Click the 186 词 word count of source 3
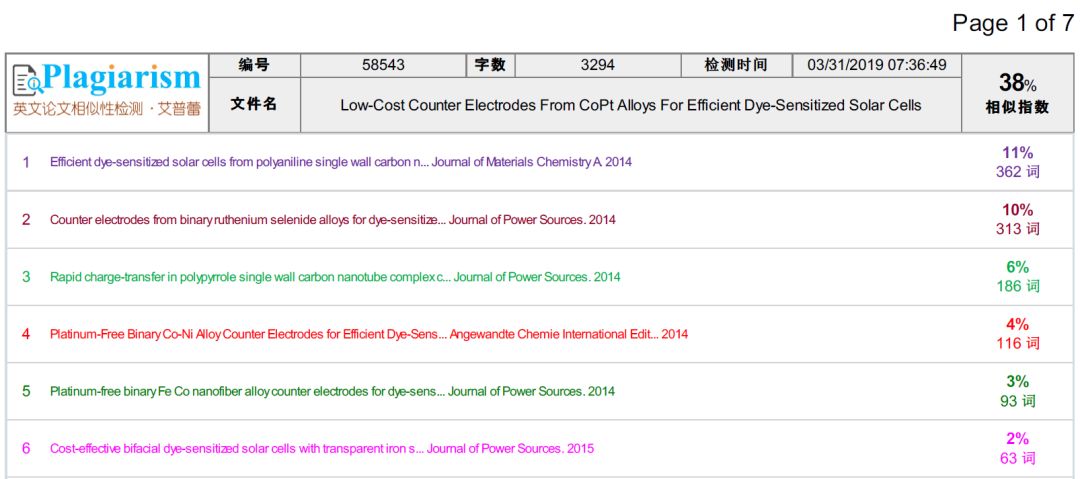The height and width of the screenshot is (479, 1080). pos(1017,286)
